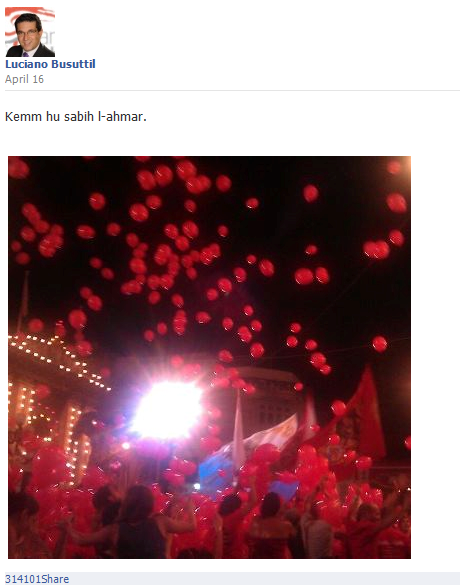Viewport: 460px width, 587px height.
Task: Click the bright spotlight in the photo
Action: tap(167, 410)
